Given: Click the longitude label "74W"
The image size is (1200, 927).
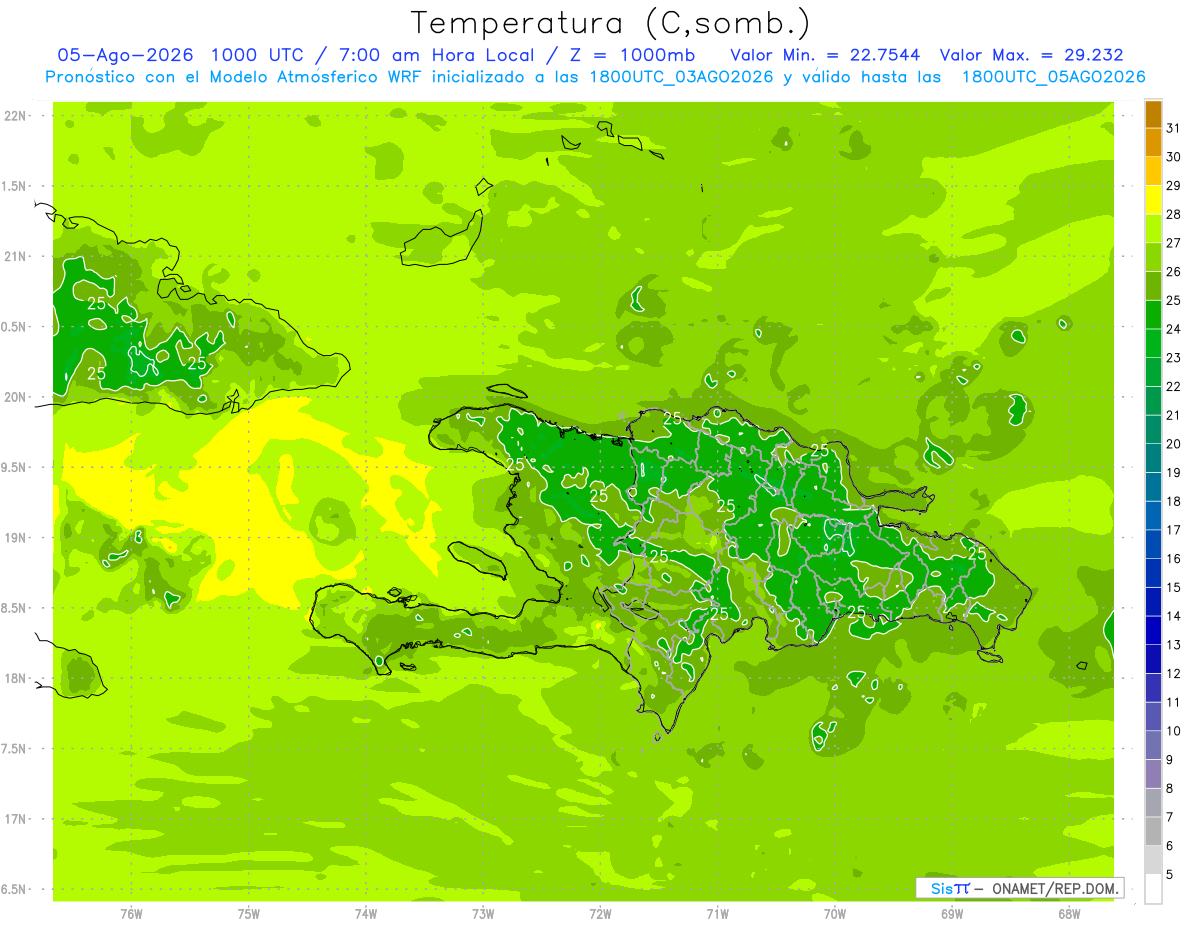Looking at the screenshot, I should tap(366, 914).
